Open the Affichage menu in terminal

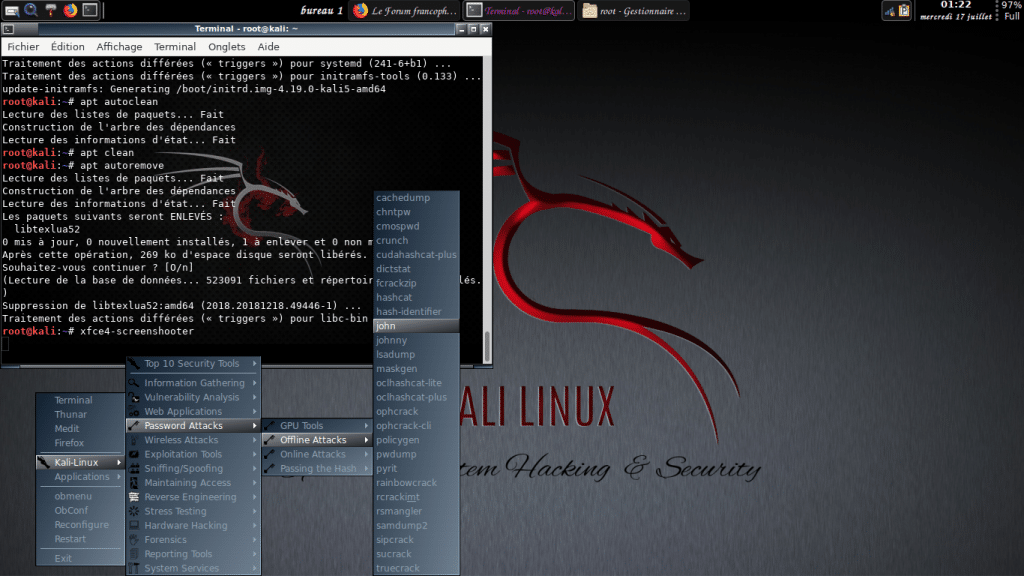(119, 47)
